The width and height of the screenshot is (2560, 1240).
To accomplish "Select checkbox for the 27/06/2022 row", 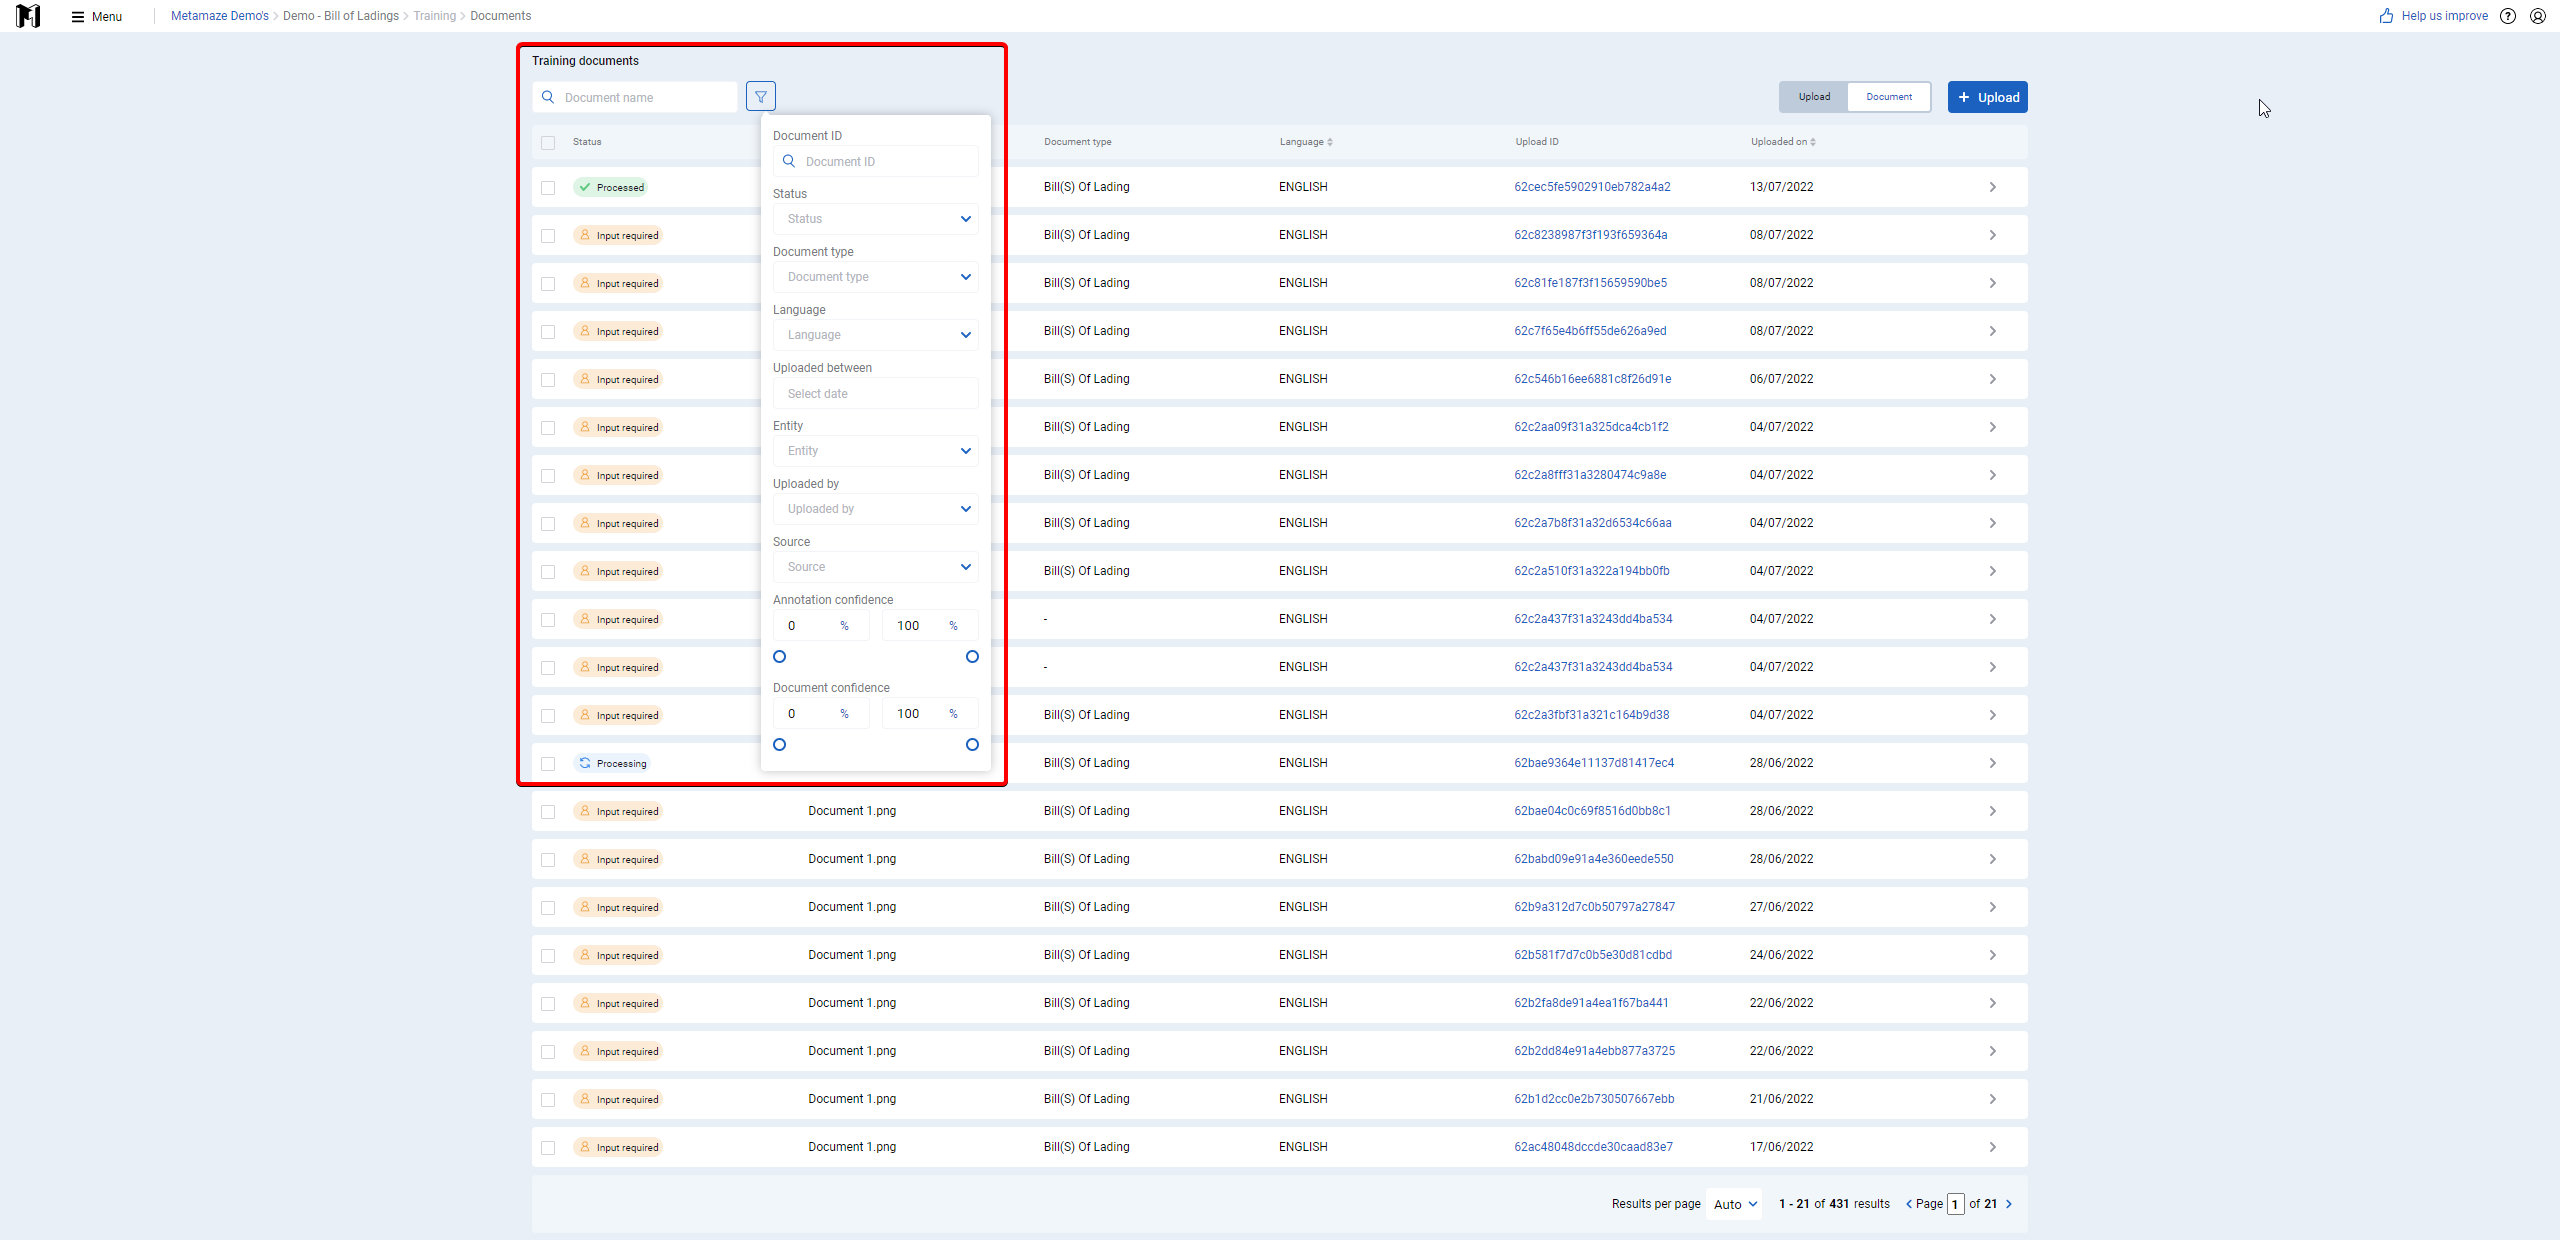I will tap(548, 908).
